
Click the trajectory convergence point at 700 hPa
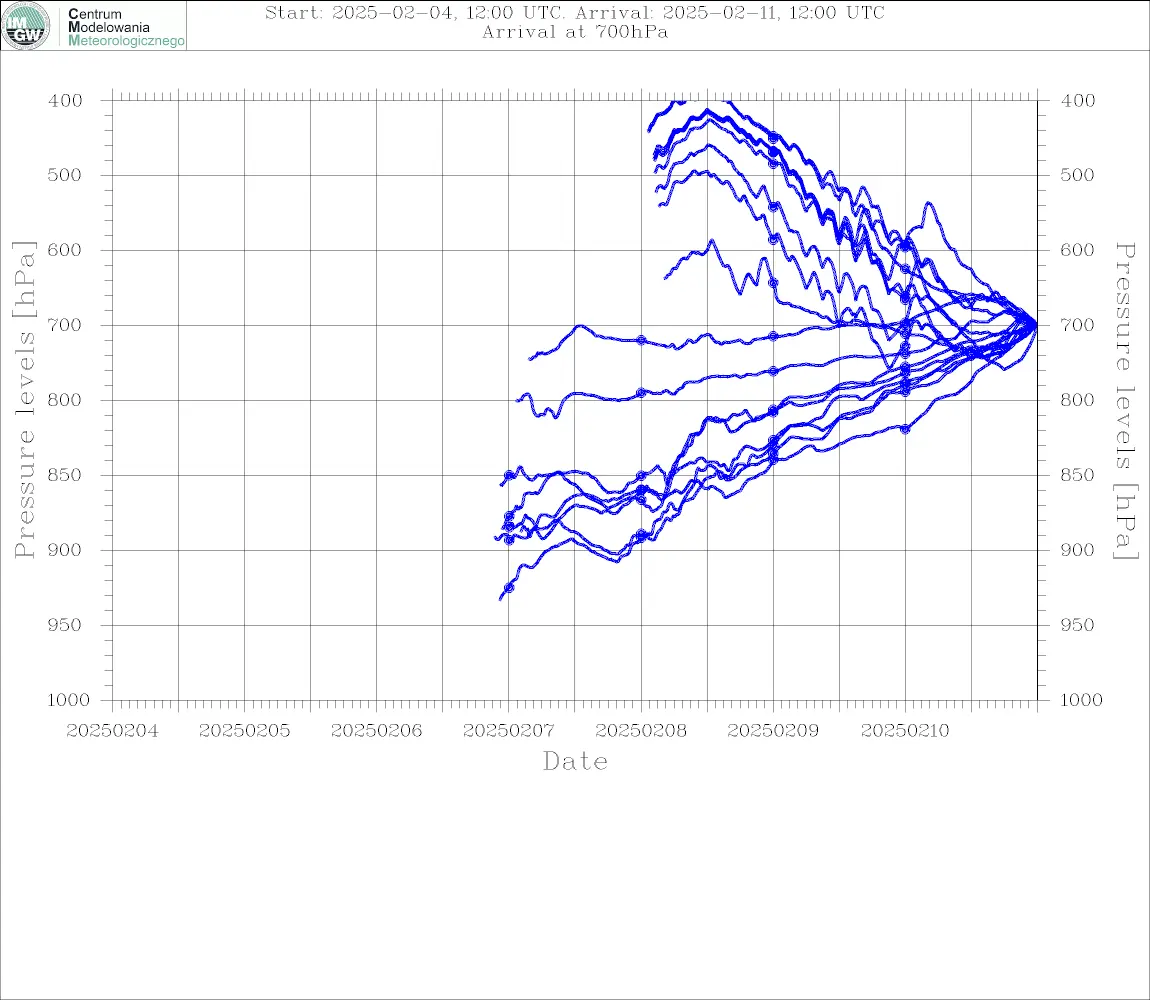[1035, 324]
